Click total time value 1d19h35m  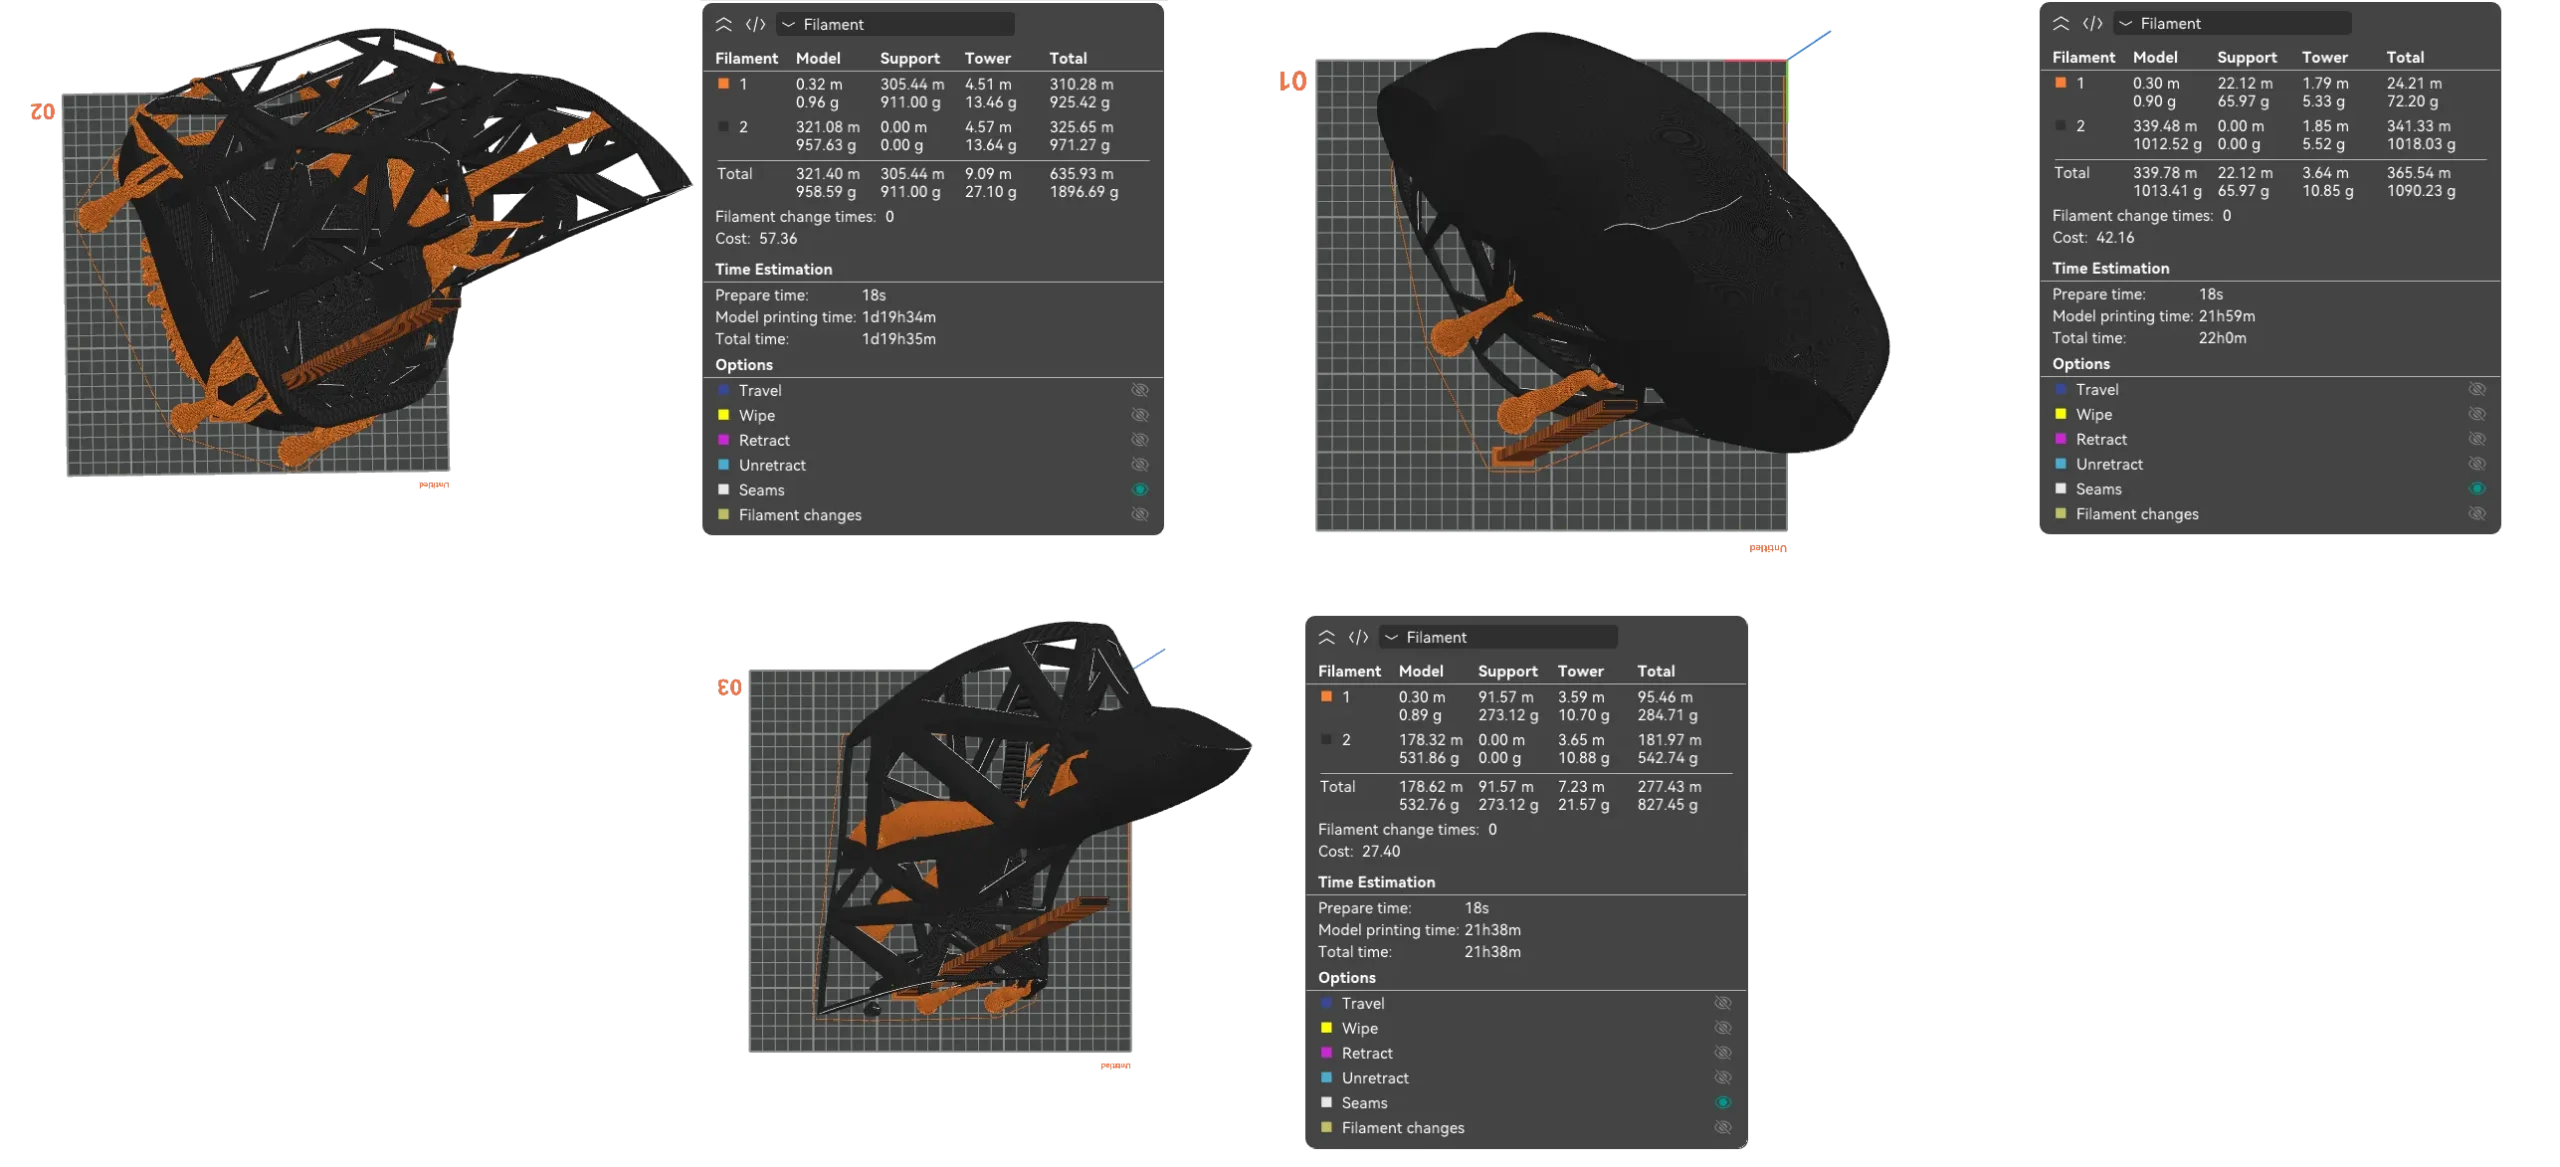[898, 339]
